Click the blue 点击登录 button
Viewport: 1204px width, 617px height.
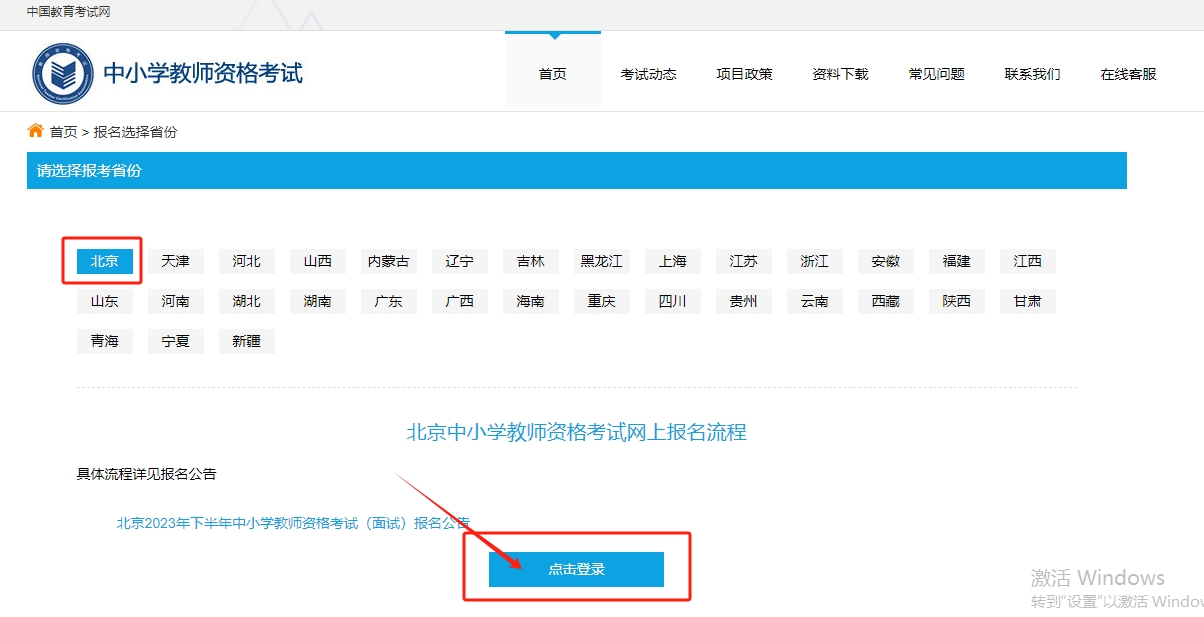pyautogui.click(x=576, y=569)
